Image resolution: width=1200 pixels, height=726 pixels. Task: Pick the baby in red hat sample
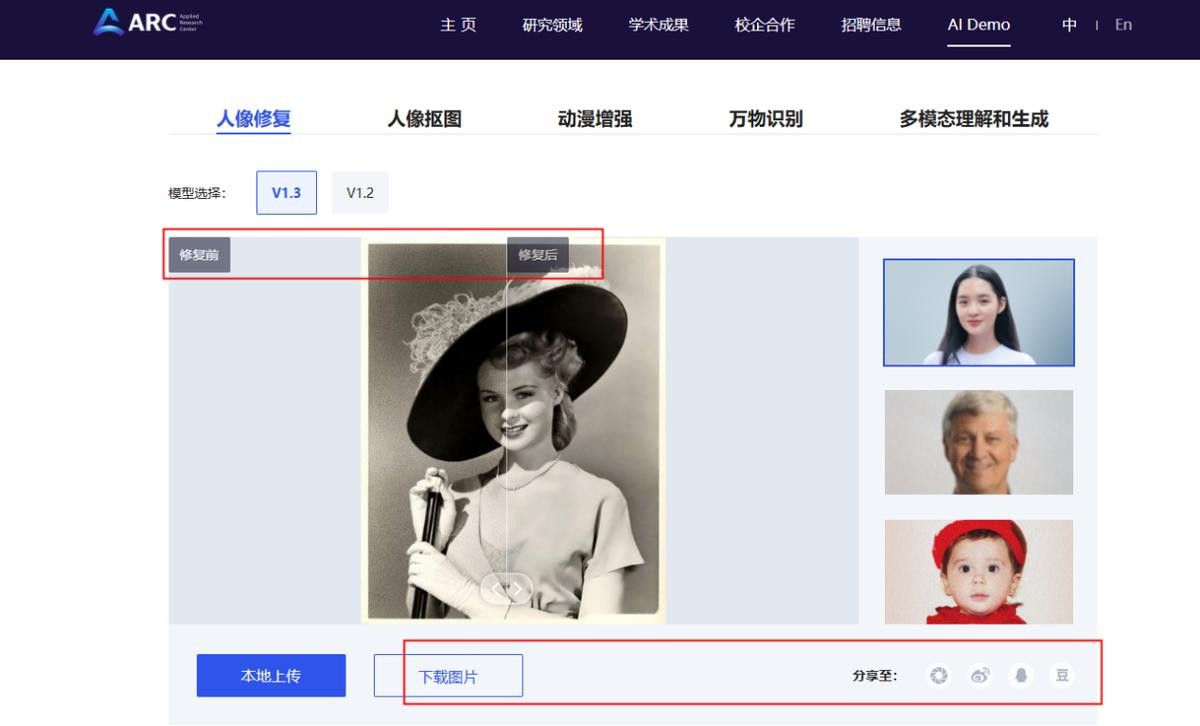tap(978, 572)
